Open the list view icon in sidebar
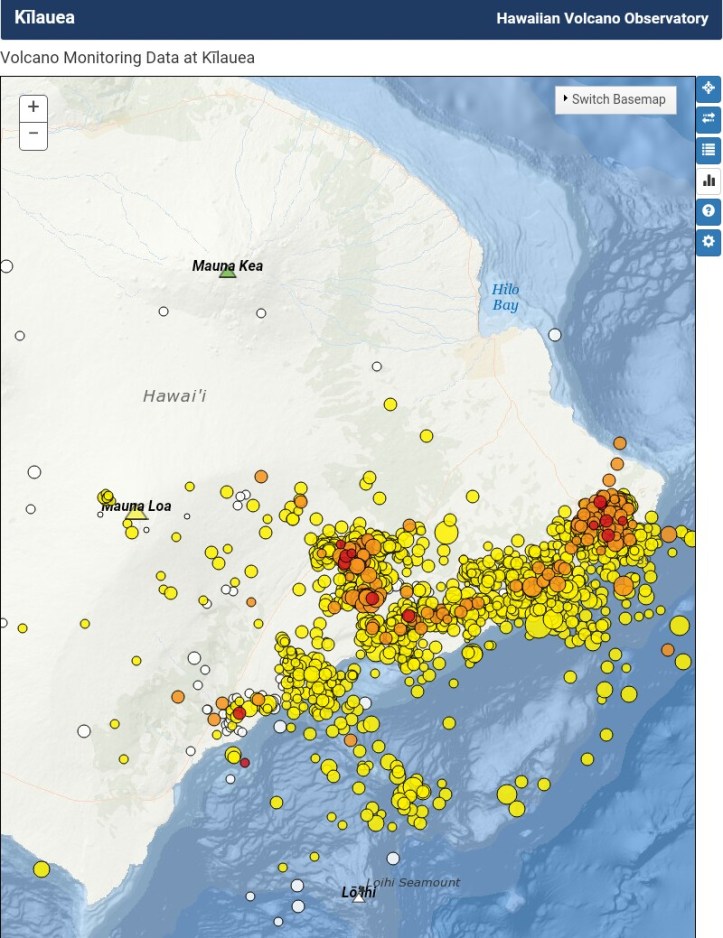The width and height of the screenshot is (723, 938). click(708, 150)
